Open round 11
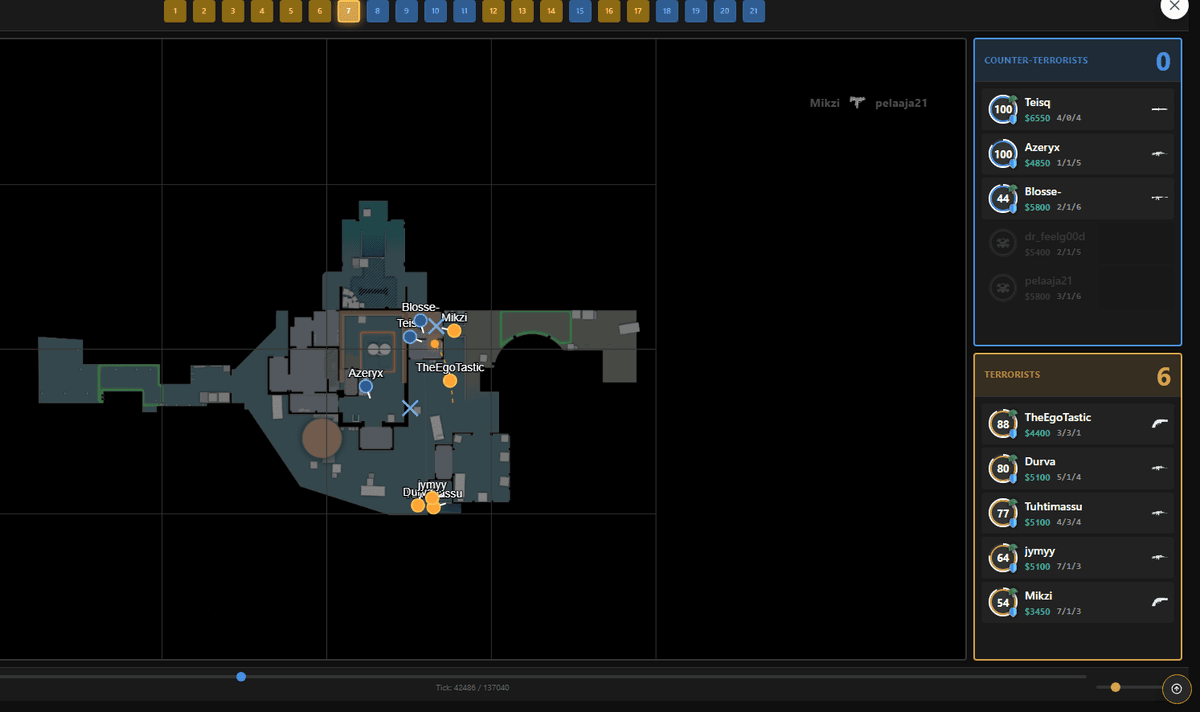1200x712 pixels. pos(465,11)
